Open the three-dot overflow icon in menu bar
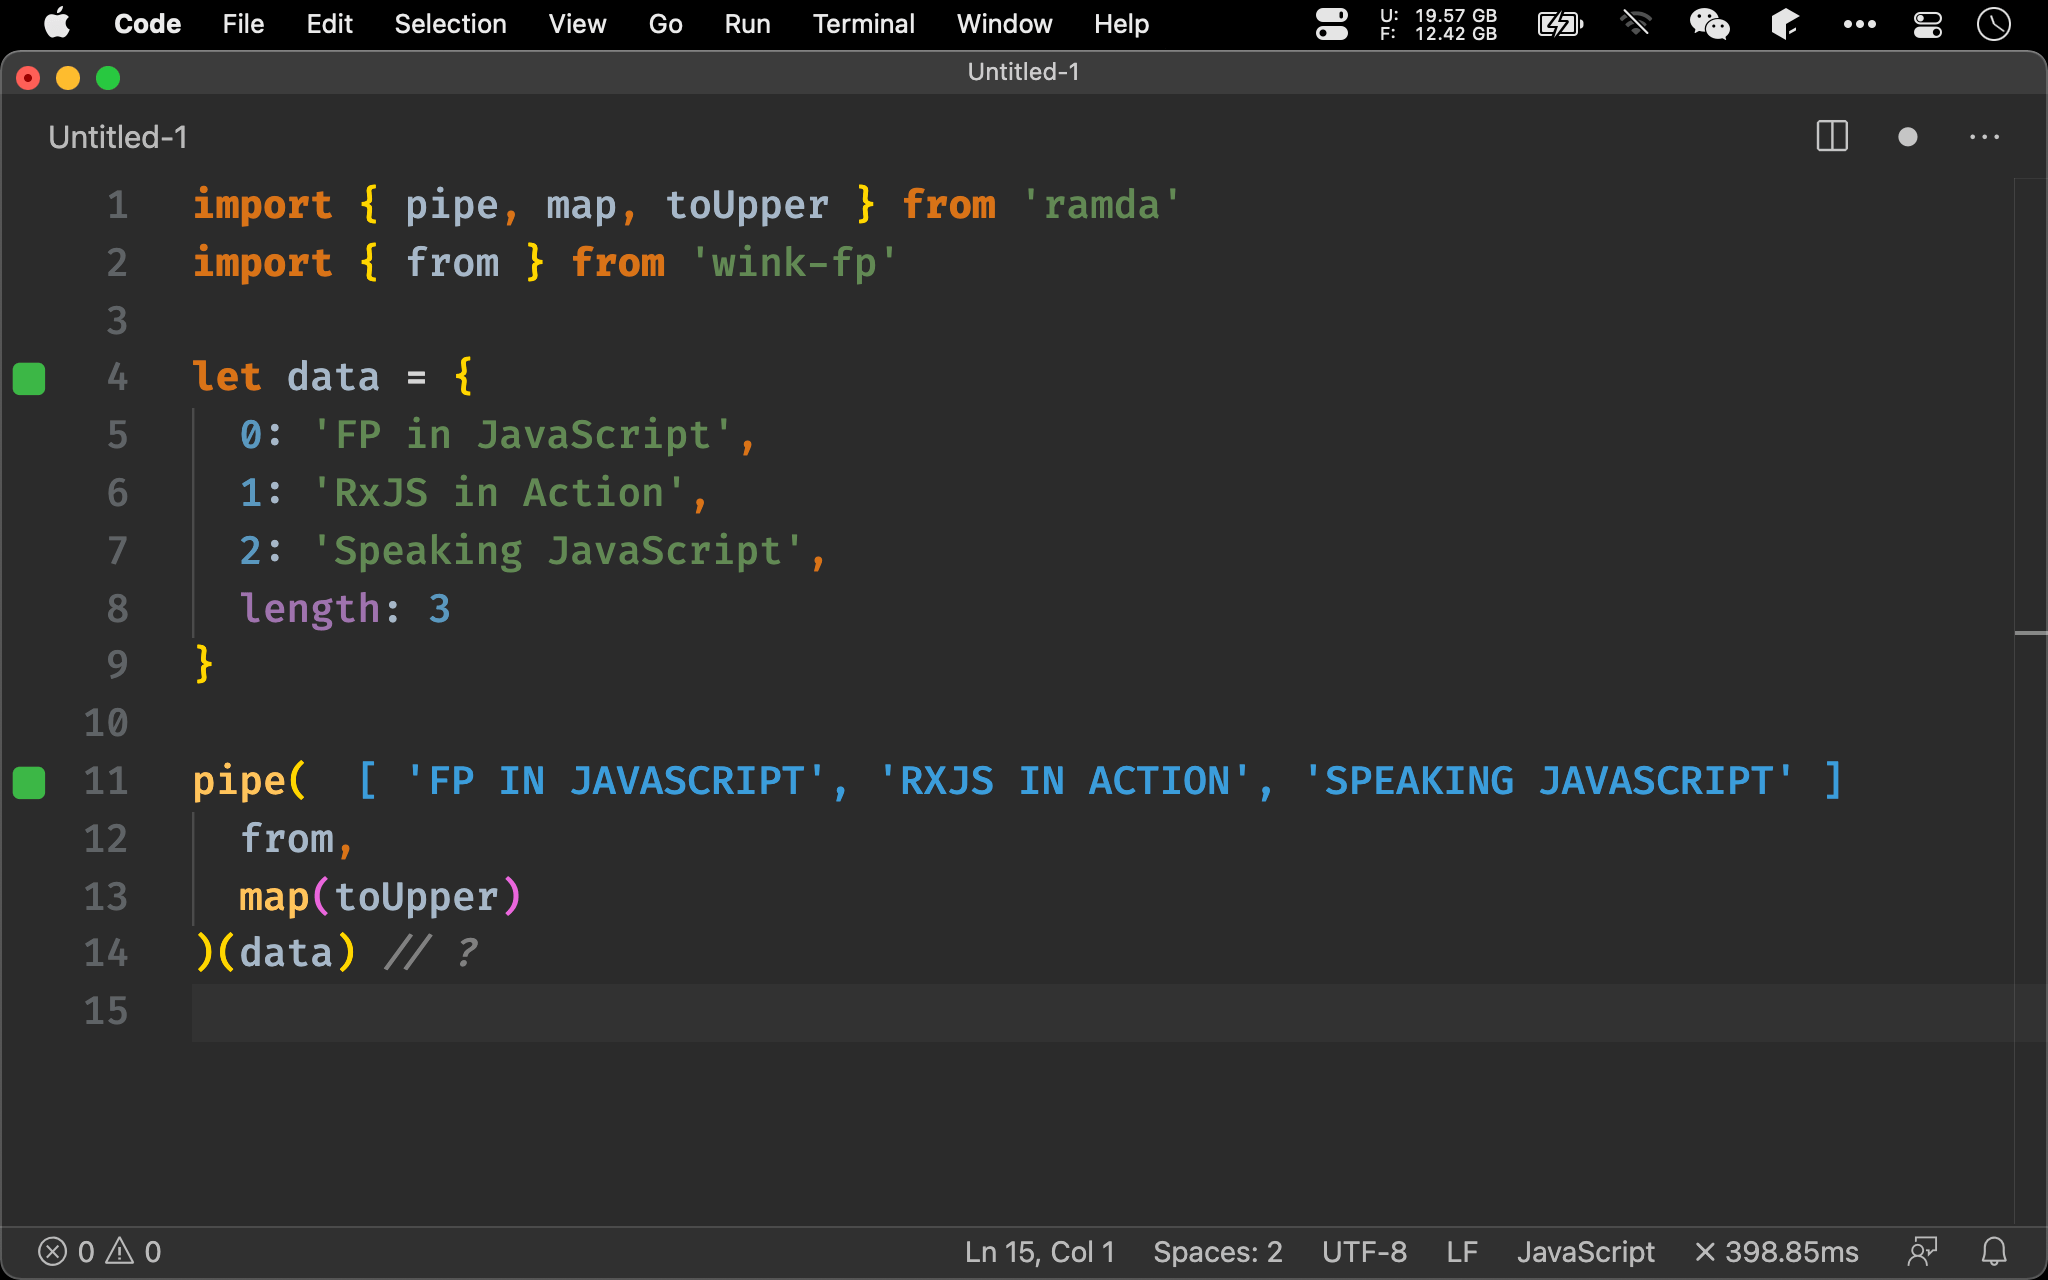 [1859, 24]
